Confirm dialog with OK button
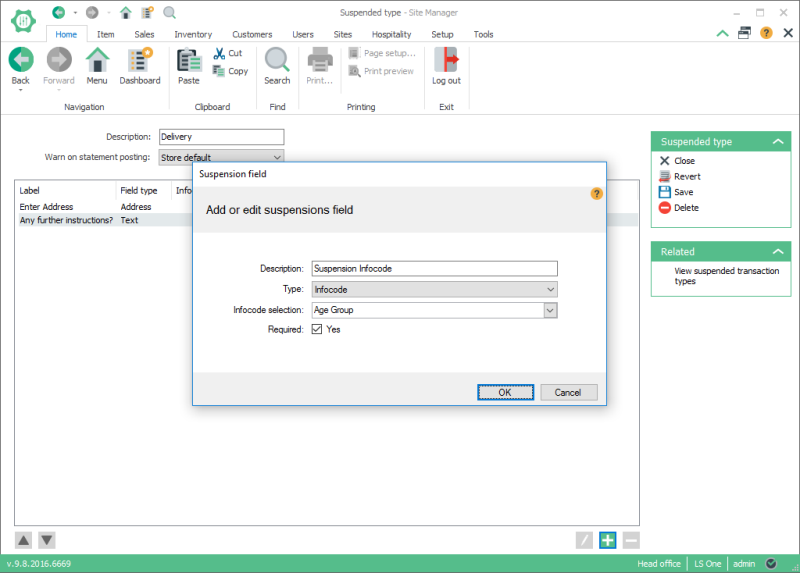The image size is (800, 573). pos(505,392)
